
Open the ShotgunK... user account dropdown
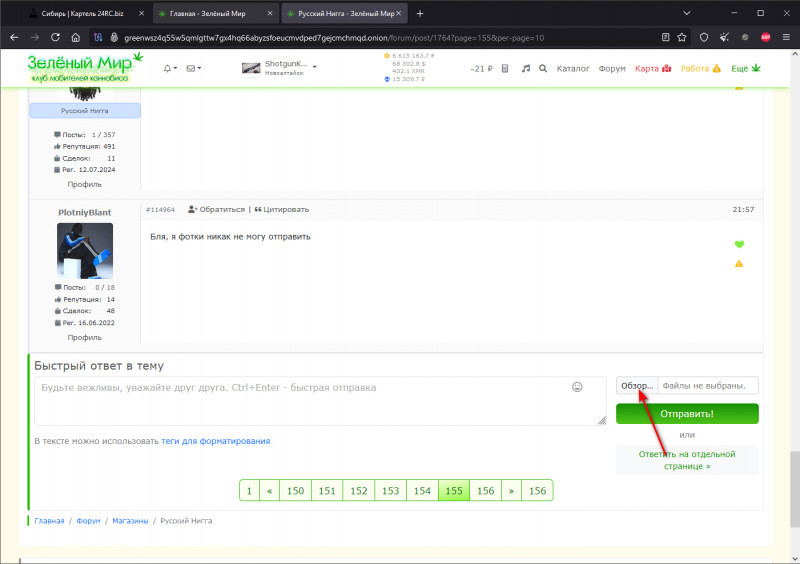(x=280, y=68)
